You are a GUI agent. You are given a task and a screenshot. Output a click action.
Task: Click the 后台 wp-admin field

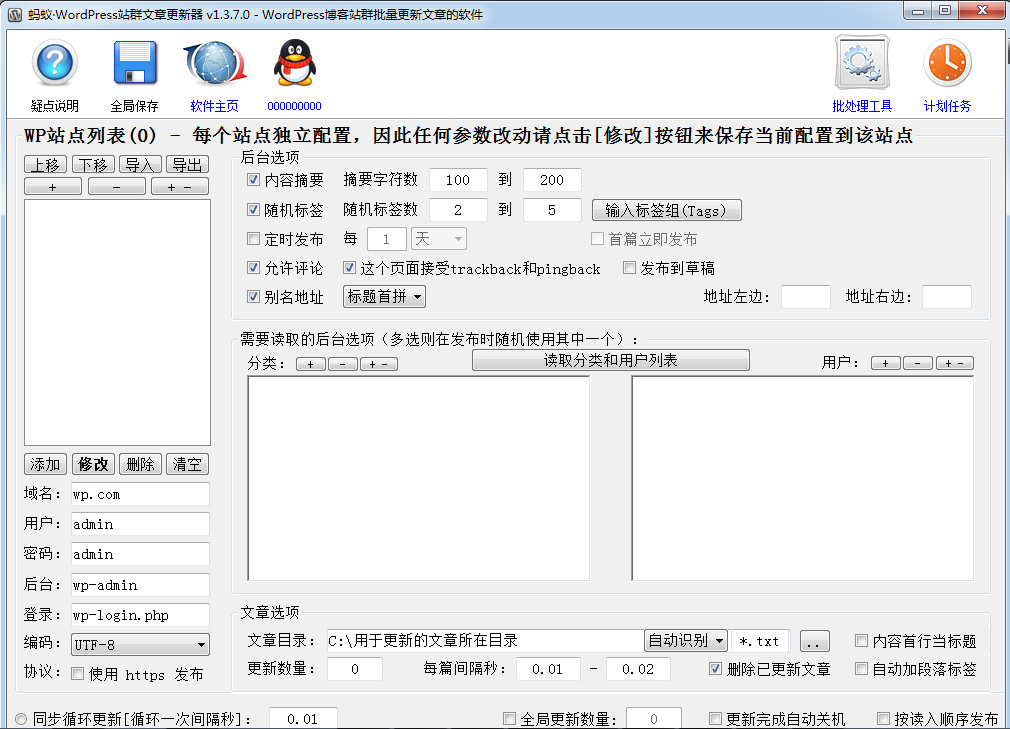click(x=140, y=585)
